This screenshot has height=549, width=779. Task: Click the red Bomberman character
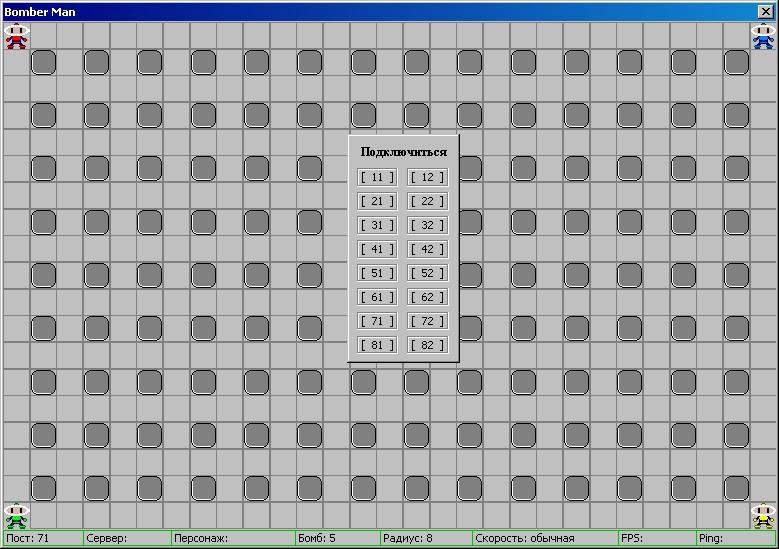point(16,36)
